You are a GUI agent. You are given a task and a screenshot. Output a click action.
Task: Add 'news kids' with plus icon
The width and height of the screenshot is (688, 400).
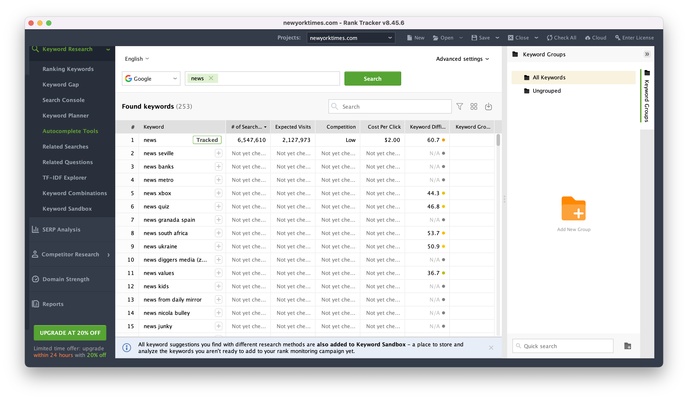pos(218,286)
